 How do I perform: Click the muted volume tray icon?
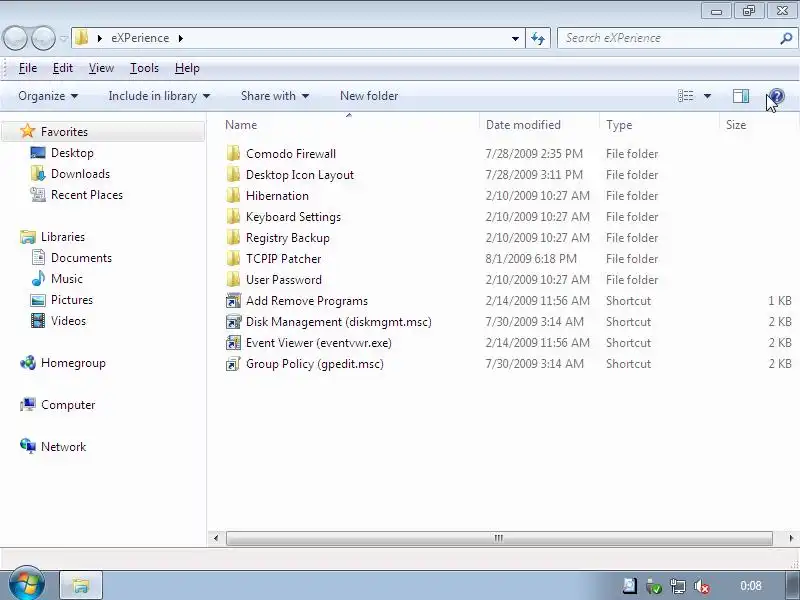[x=702, y=586]
